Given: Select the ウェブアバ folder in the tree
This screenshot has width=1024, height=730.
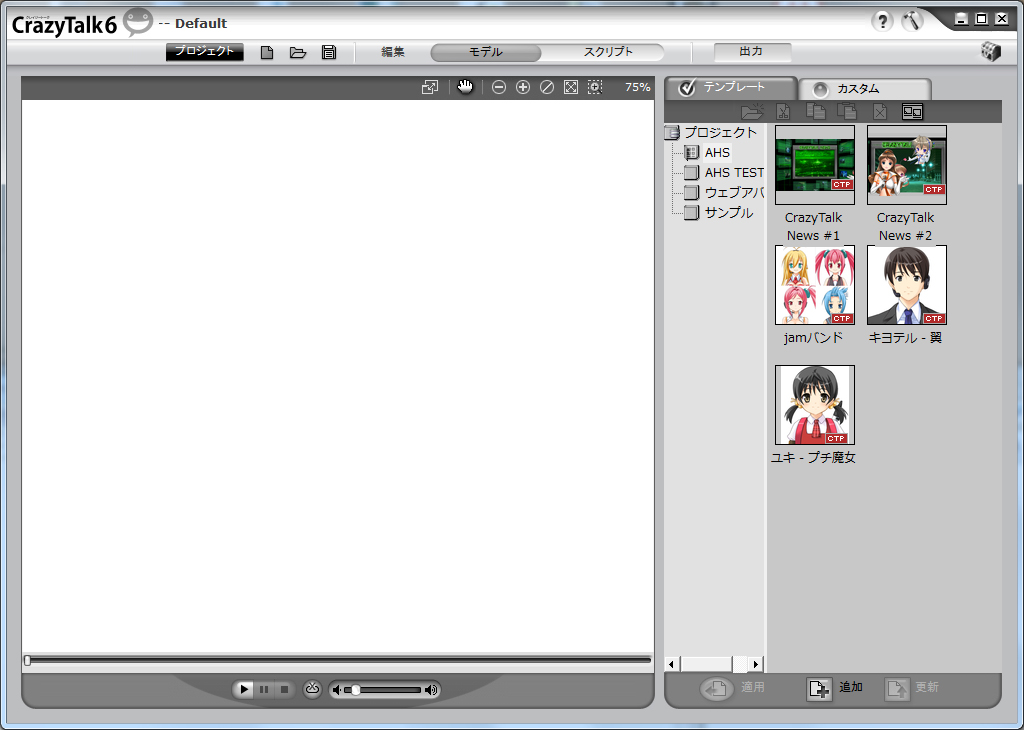Looking at the screenshot, I should click(733, 193).
